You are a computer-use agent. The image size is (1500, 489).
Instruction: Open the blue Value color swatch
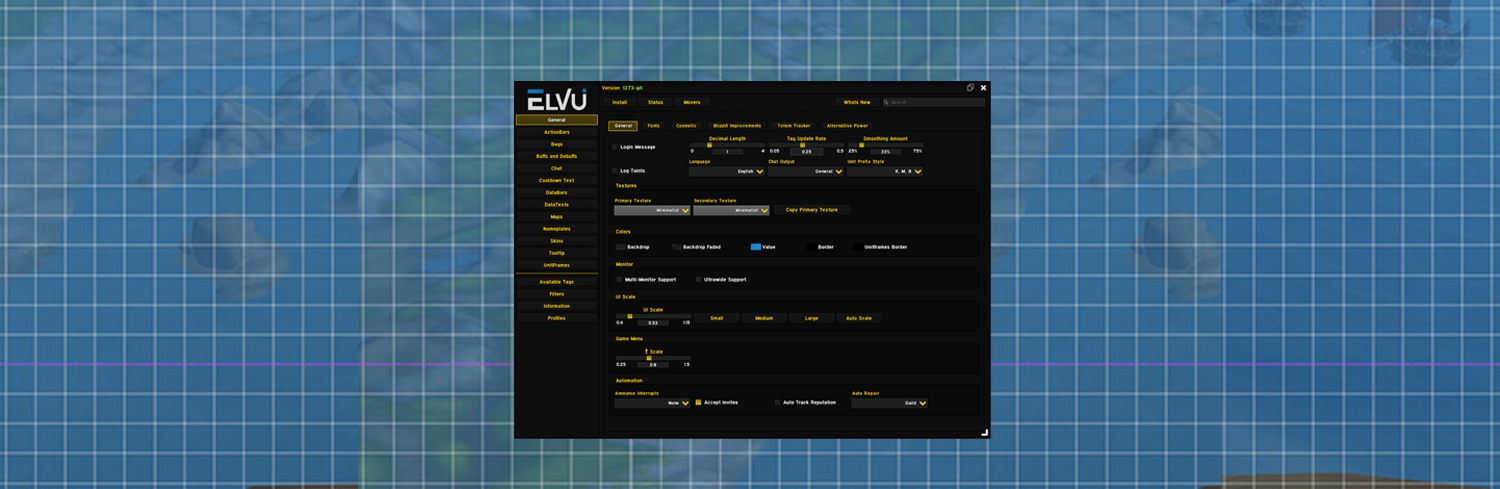pos(756,246)
